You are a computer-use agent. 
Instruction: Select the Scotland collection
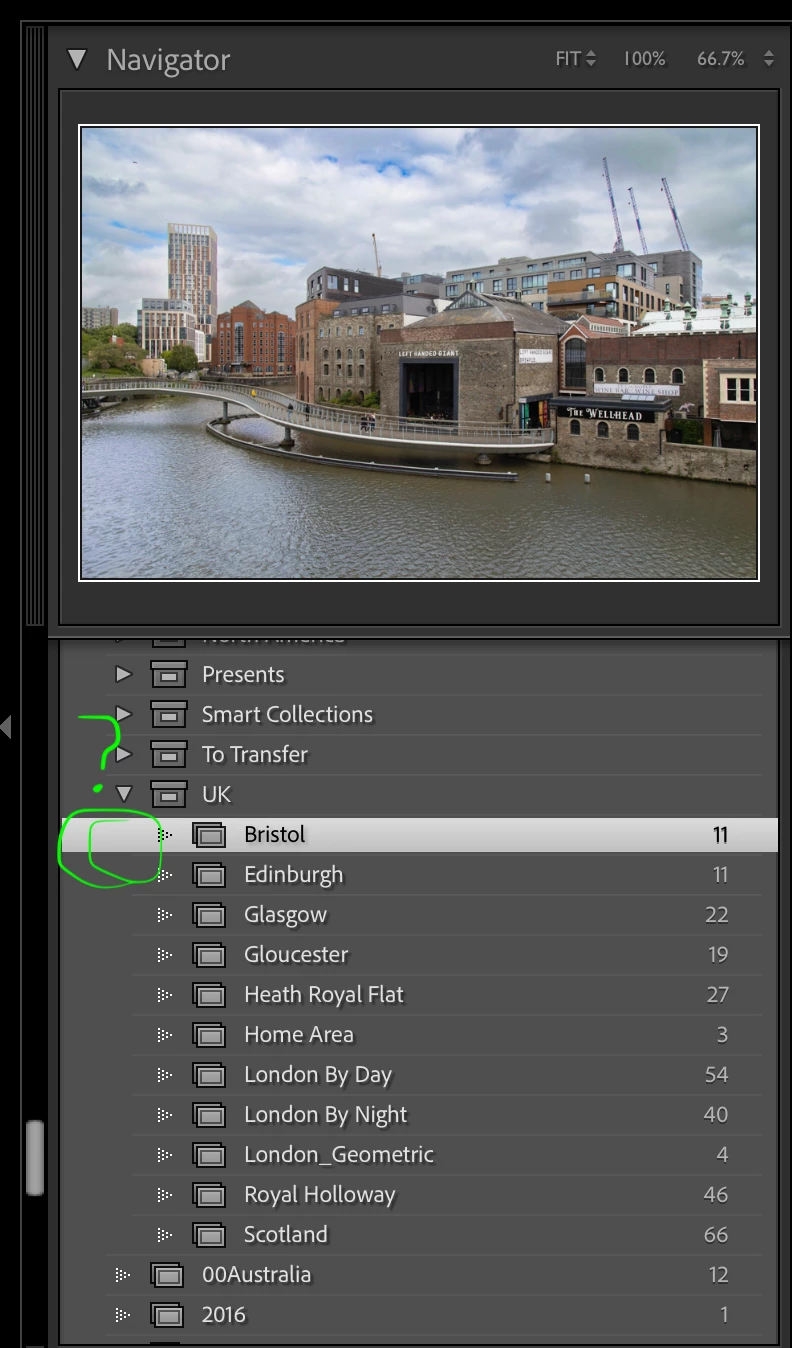click(419, 1235)
